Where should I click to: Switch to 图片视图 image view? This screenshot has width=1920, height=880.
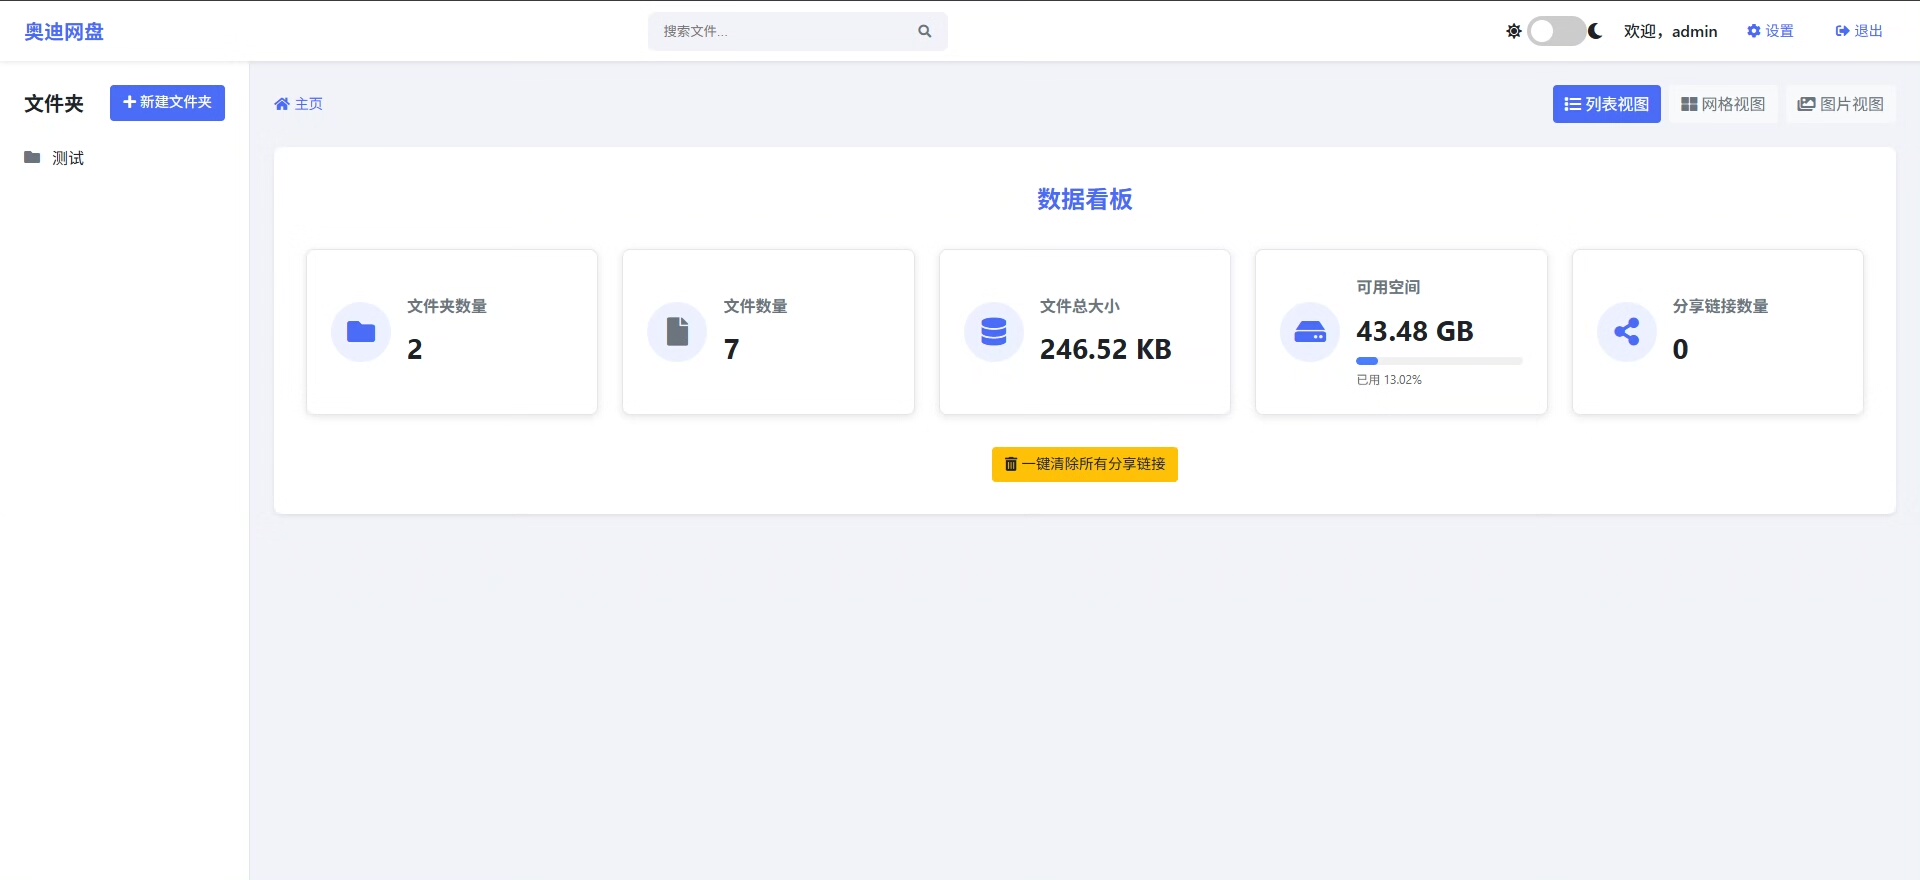click(1840, 104)
